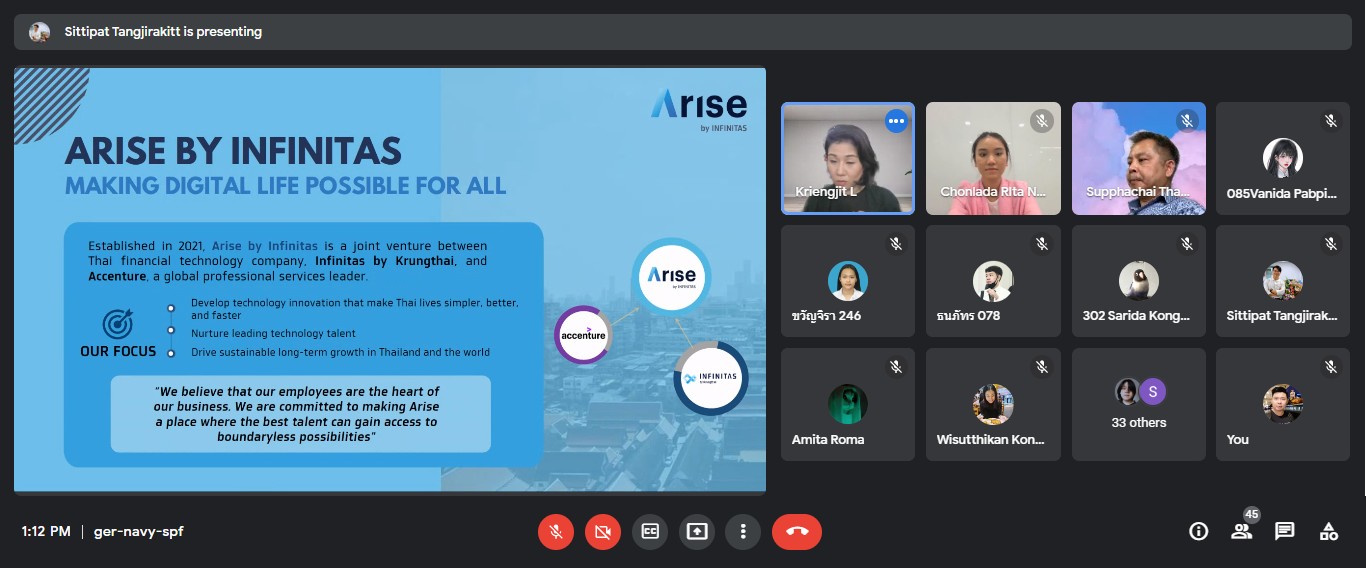
Task: Click the 'Kriengjit L' name label
Action: point(826,192)
